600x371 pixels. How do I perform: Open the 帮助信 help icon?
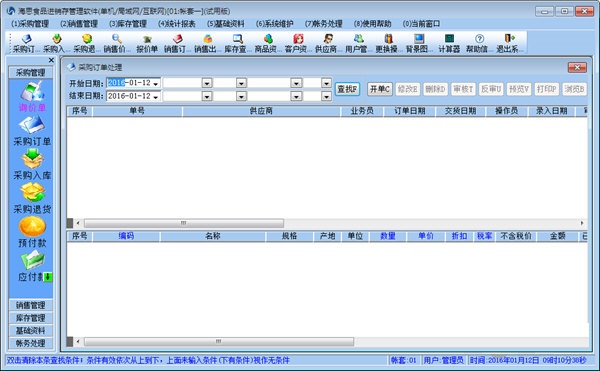coord(479,43)
